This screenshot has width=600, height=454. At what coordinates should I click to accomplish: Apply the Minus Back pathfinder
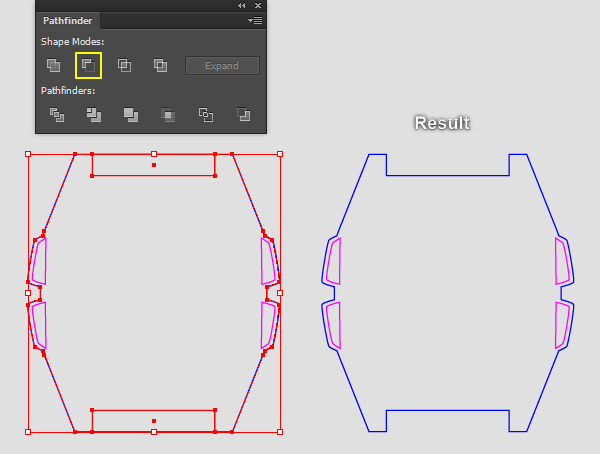coord(243,115)
